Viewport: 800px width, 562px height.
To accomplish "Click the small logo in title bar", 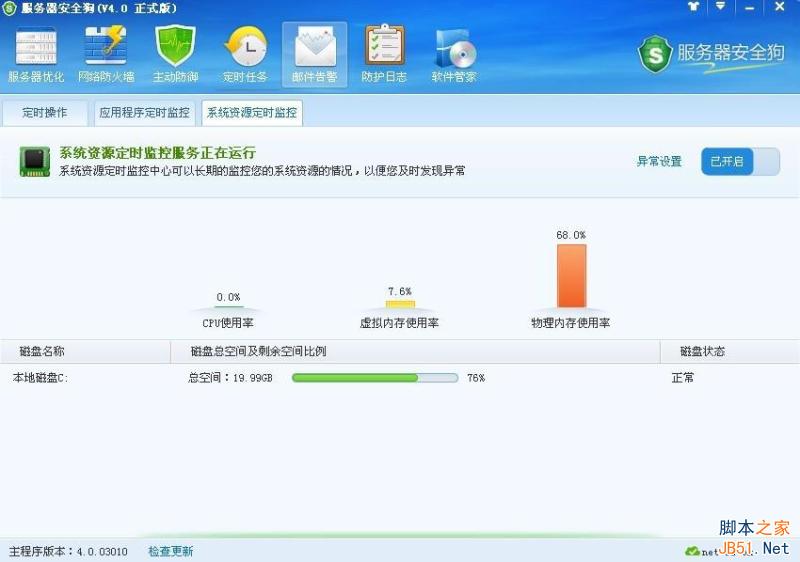I will click(x=9, y=8).
